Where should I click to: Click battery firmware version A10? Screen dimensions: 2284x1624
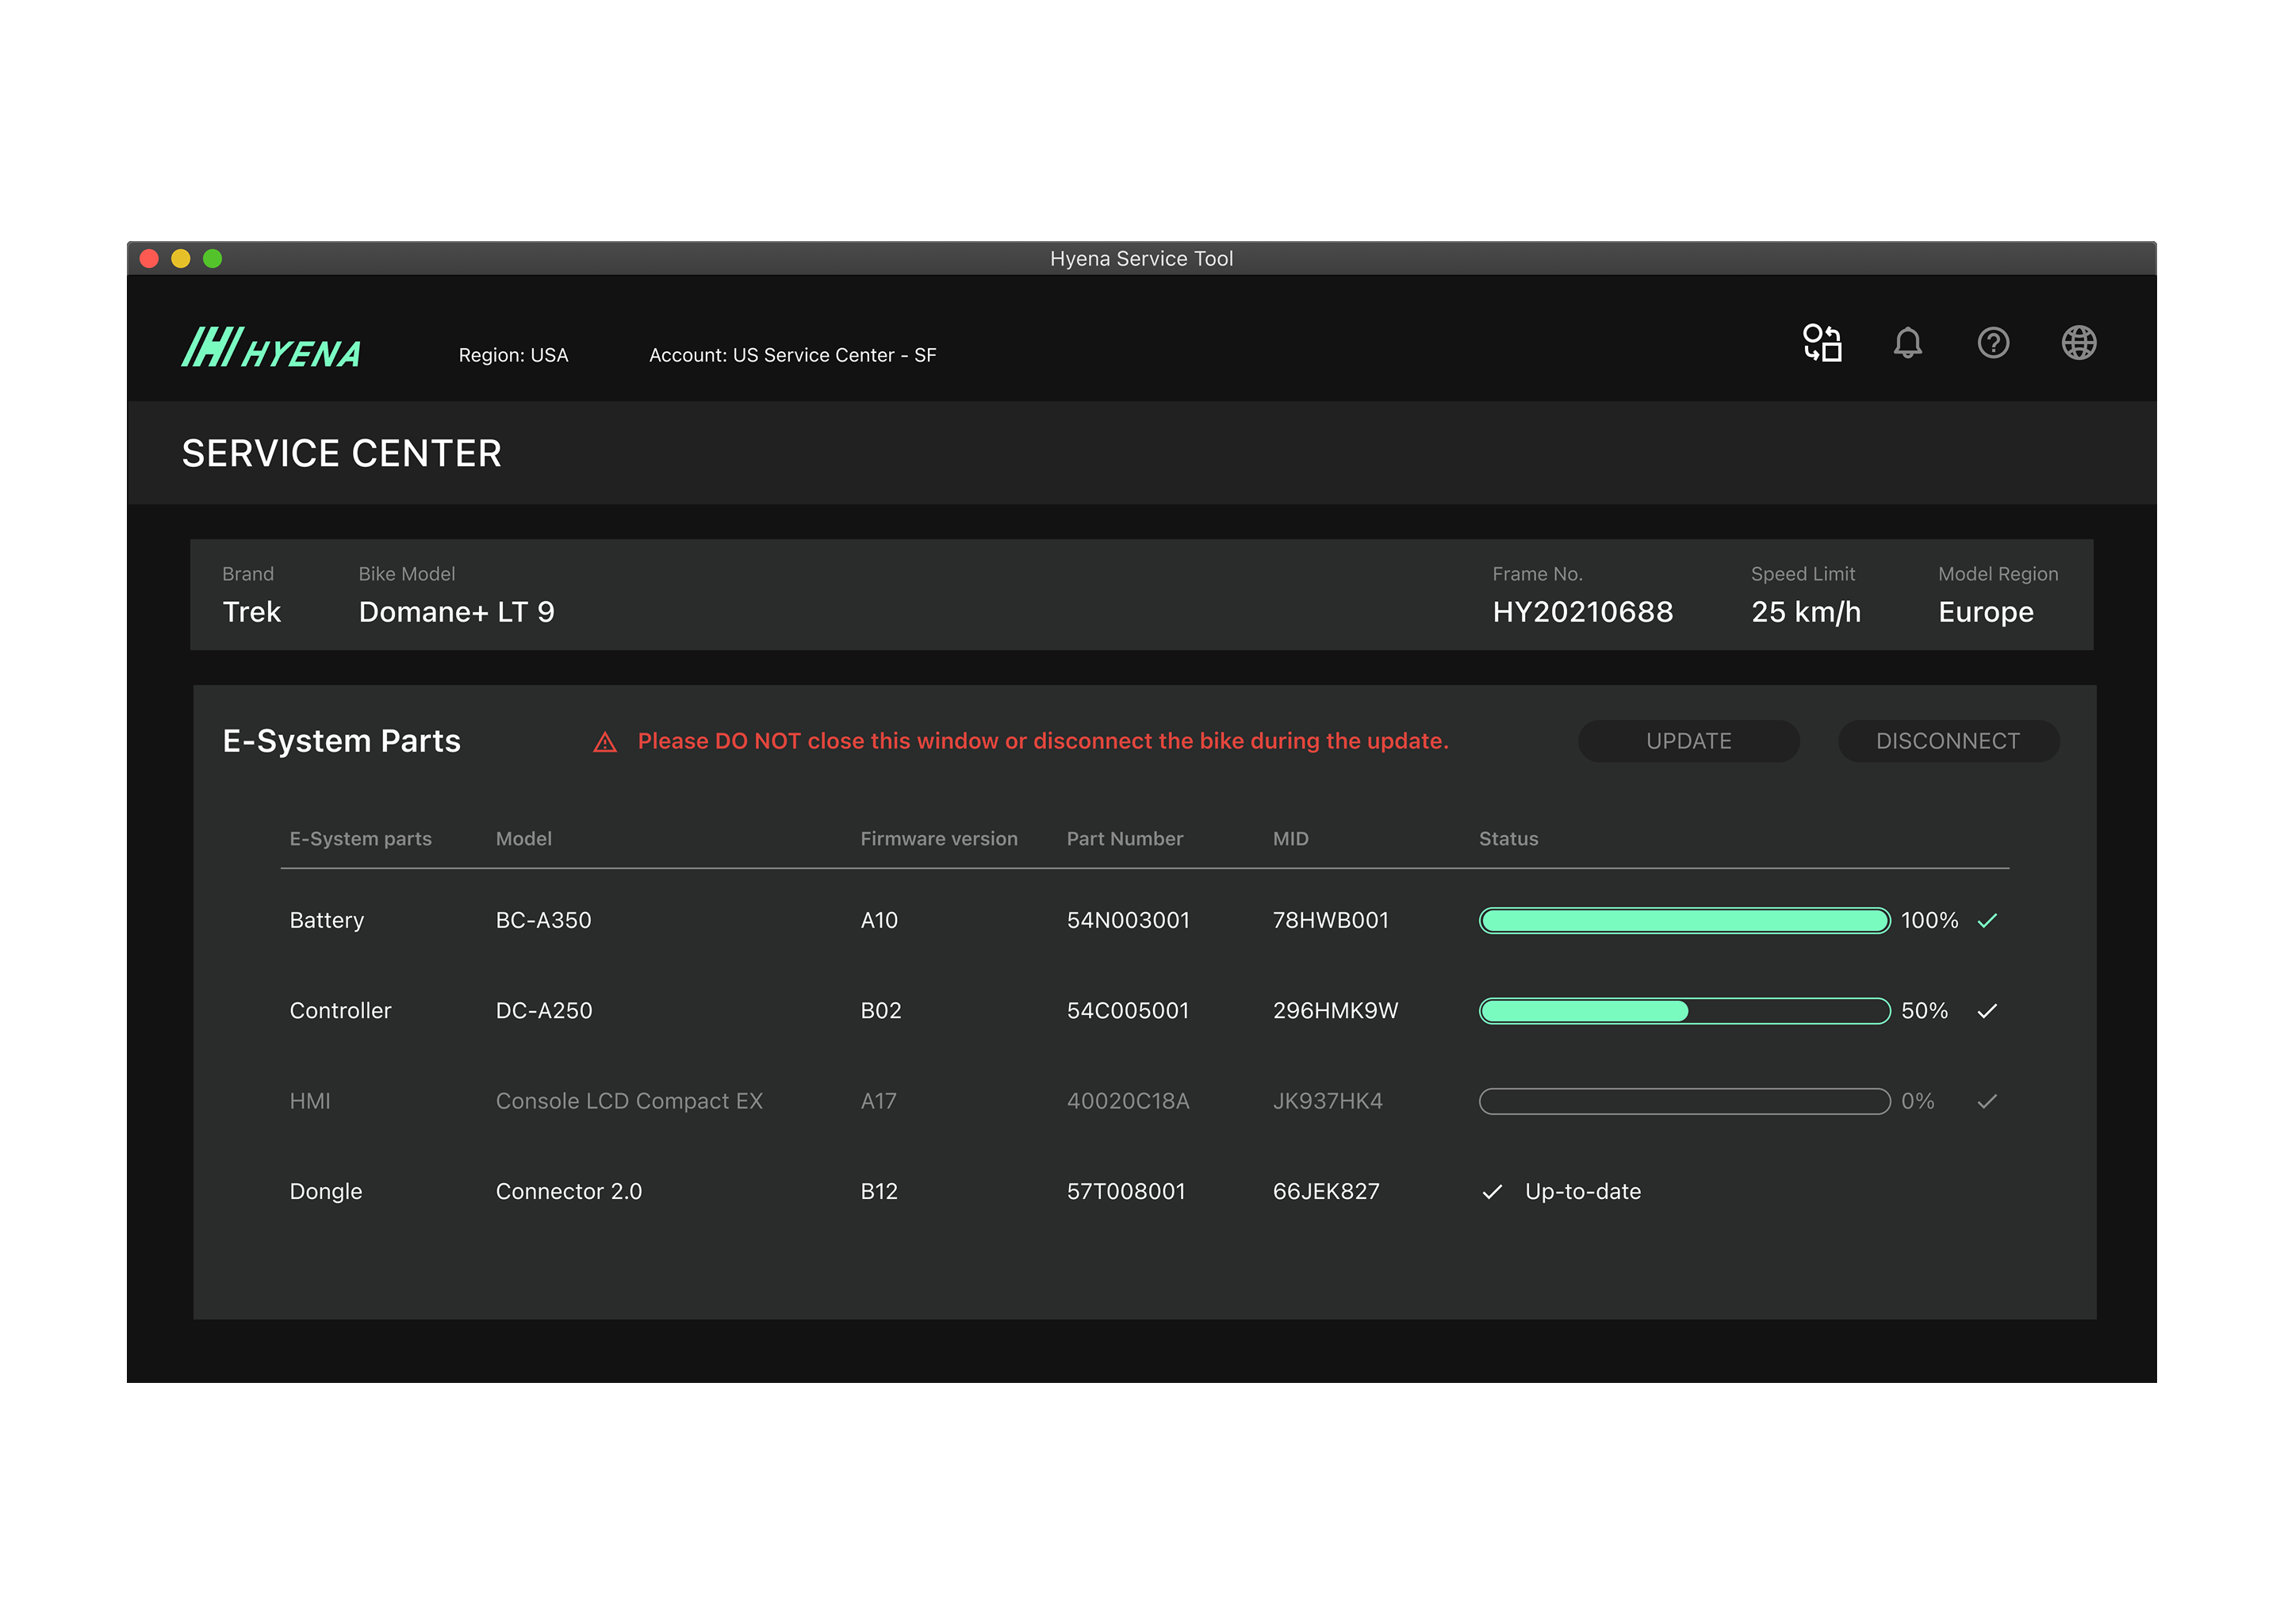point(879,920)
